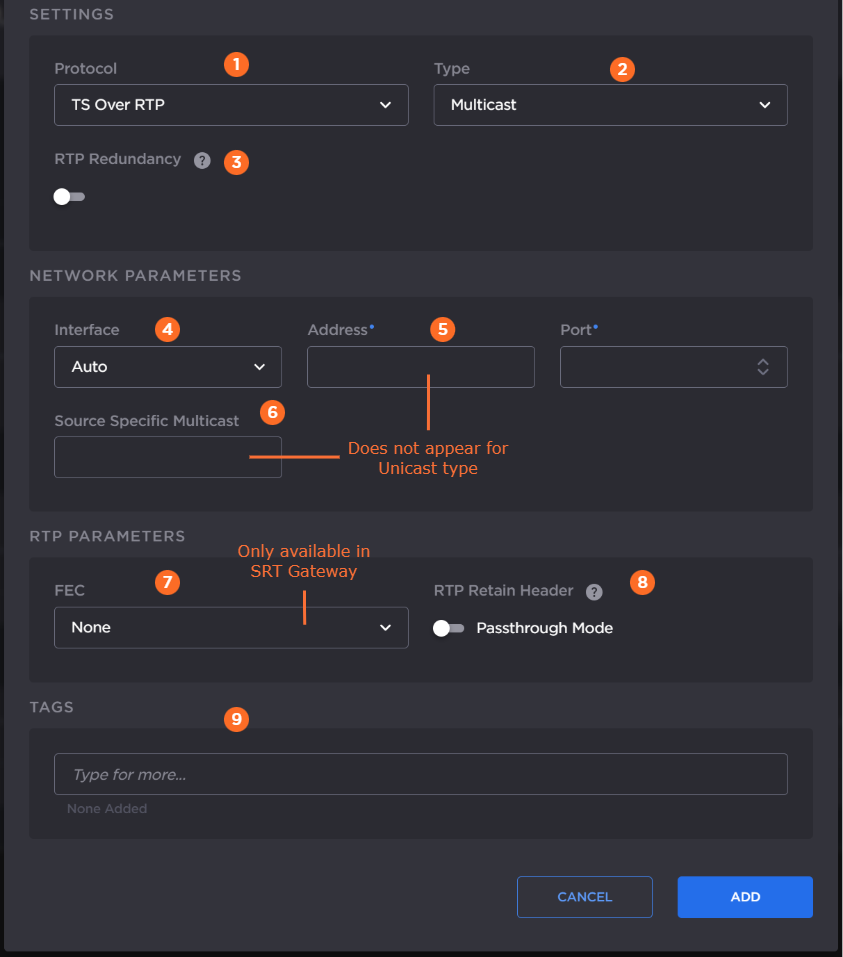The height and width of the screenshot is (957, 843).
Task: Open the Interface dropdown set to Auto
Action: point(168,367)
